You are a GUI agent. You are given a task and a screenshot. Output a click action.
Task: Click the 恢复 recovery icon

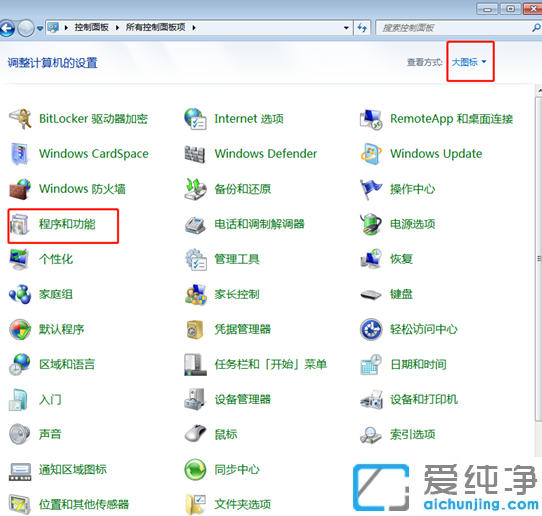(x=371, y=259)
